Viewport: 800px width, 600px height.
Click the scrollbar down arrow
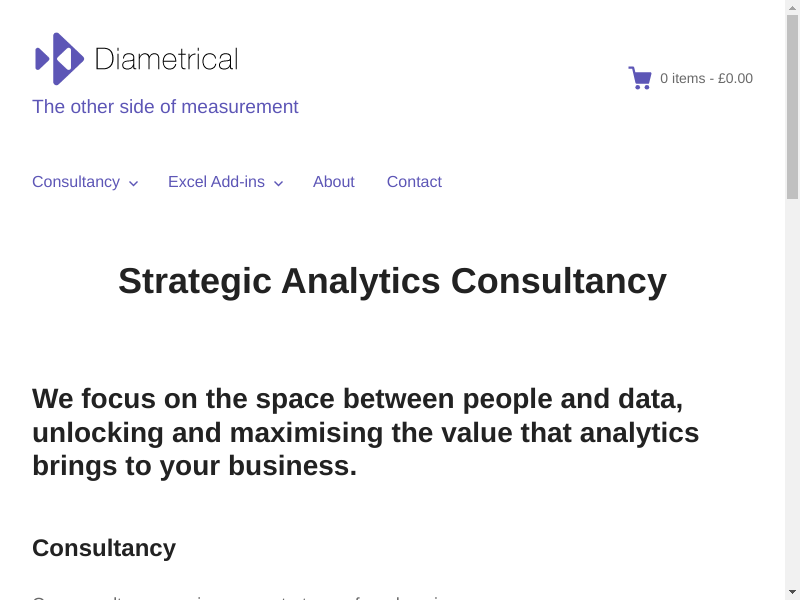click(x=792, y=592)
